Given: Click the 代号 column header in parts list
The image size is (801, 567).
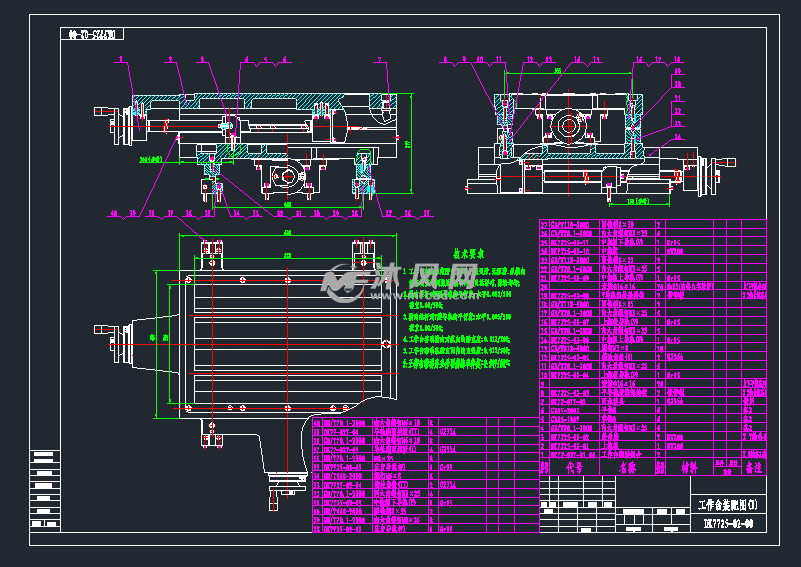Looking at the screenshot, I should (574, 466).
